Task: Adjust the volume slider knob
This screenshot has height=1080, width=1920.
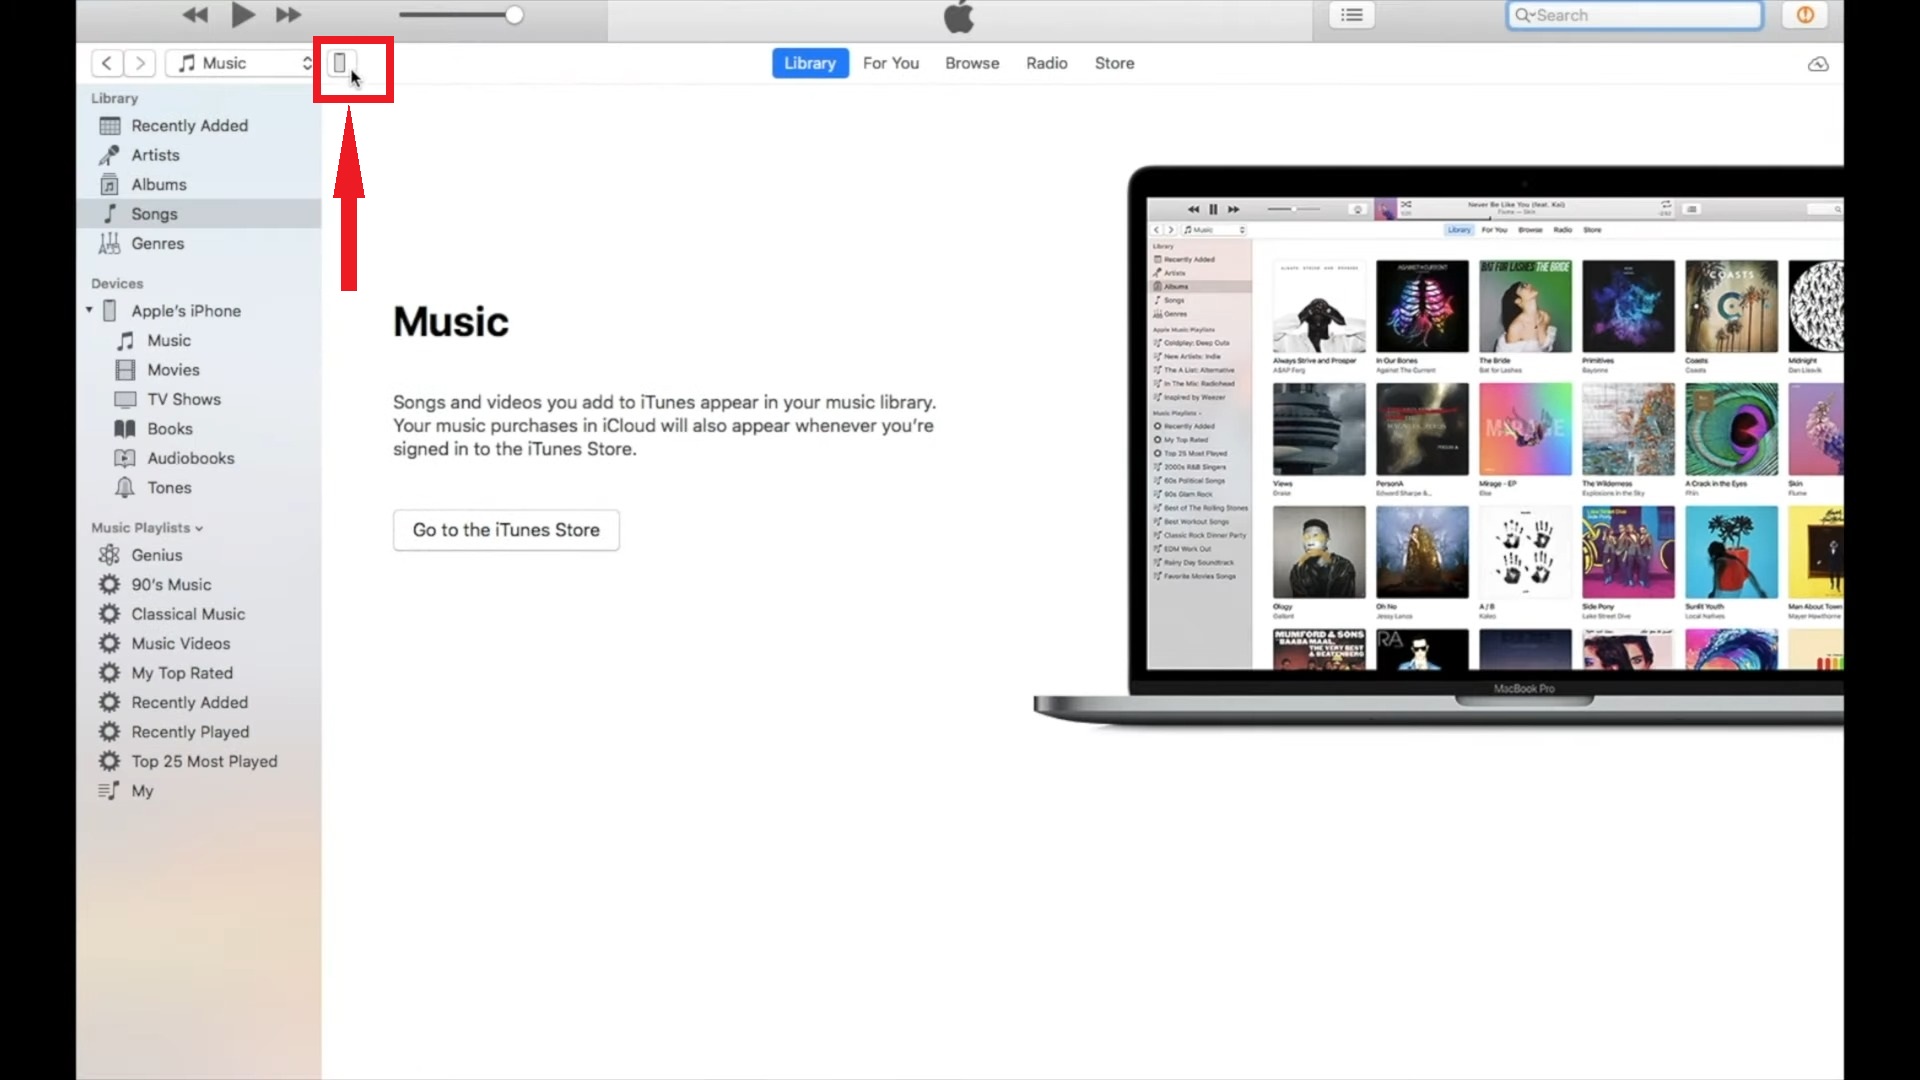Action: [514, 15]
